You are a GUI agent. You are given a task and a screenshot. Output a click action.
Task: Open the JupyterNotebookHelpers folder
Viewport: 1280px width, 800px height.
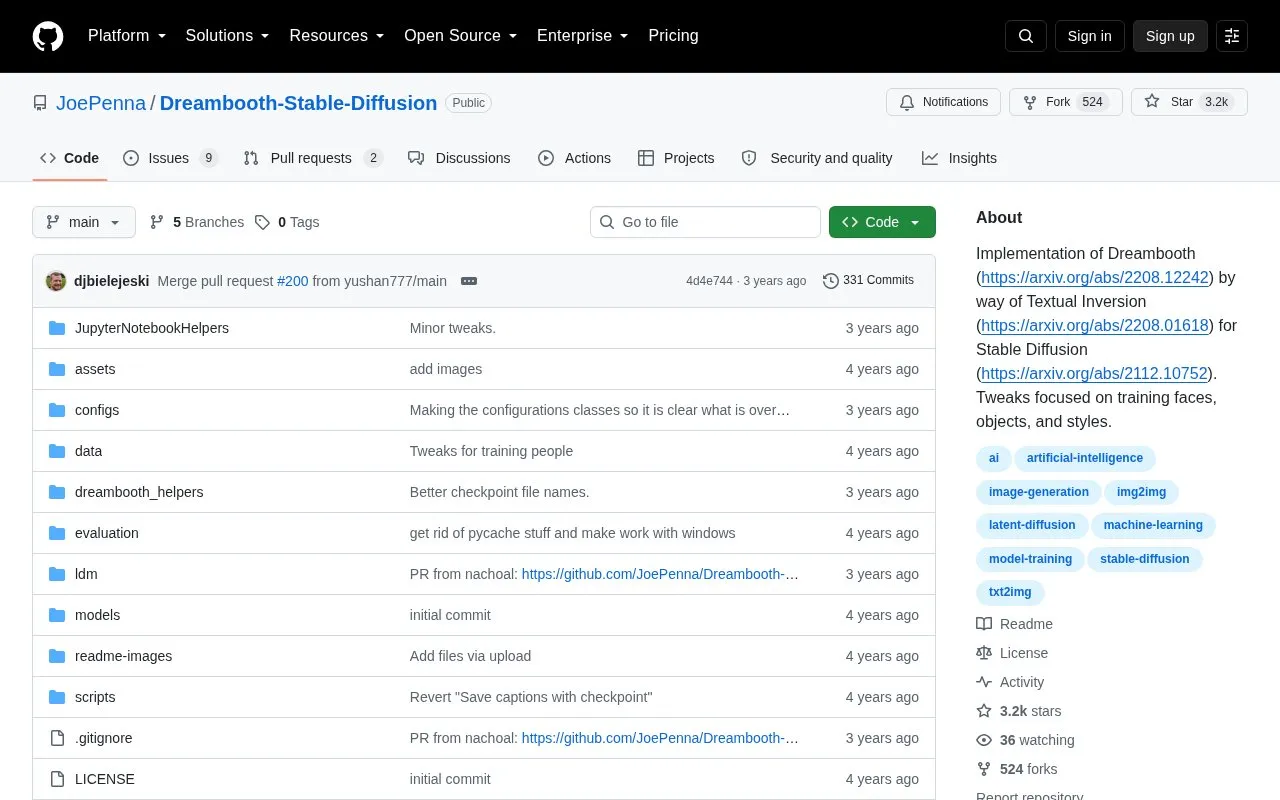[x=152, y=328]
